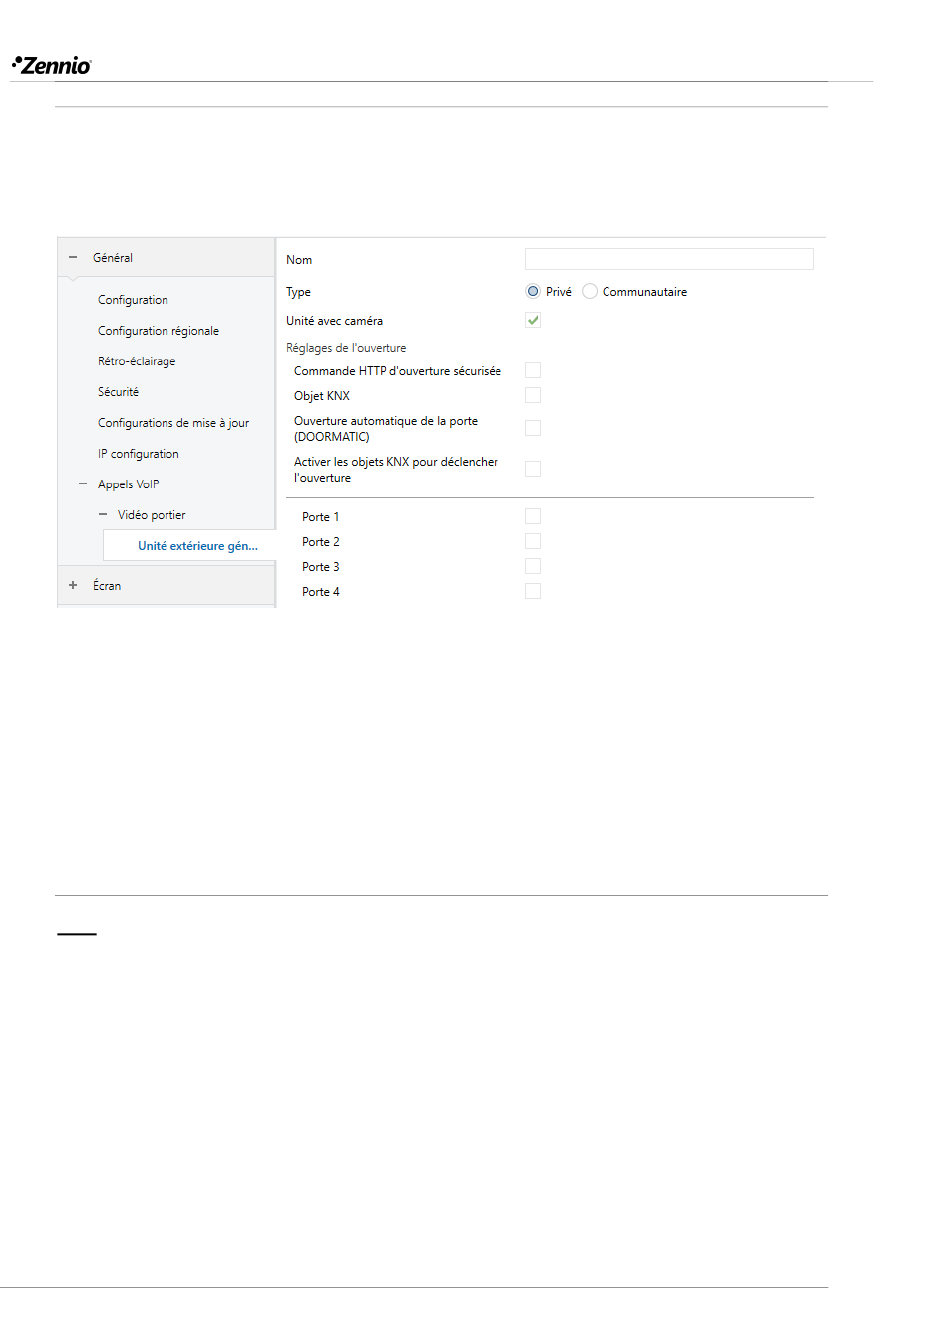Click the Écran header label
This screenshot has width=950, height=1344.
pos(107,586)
